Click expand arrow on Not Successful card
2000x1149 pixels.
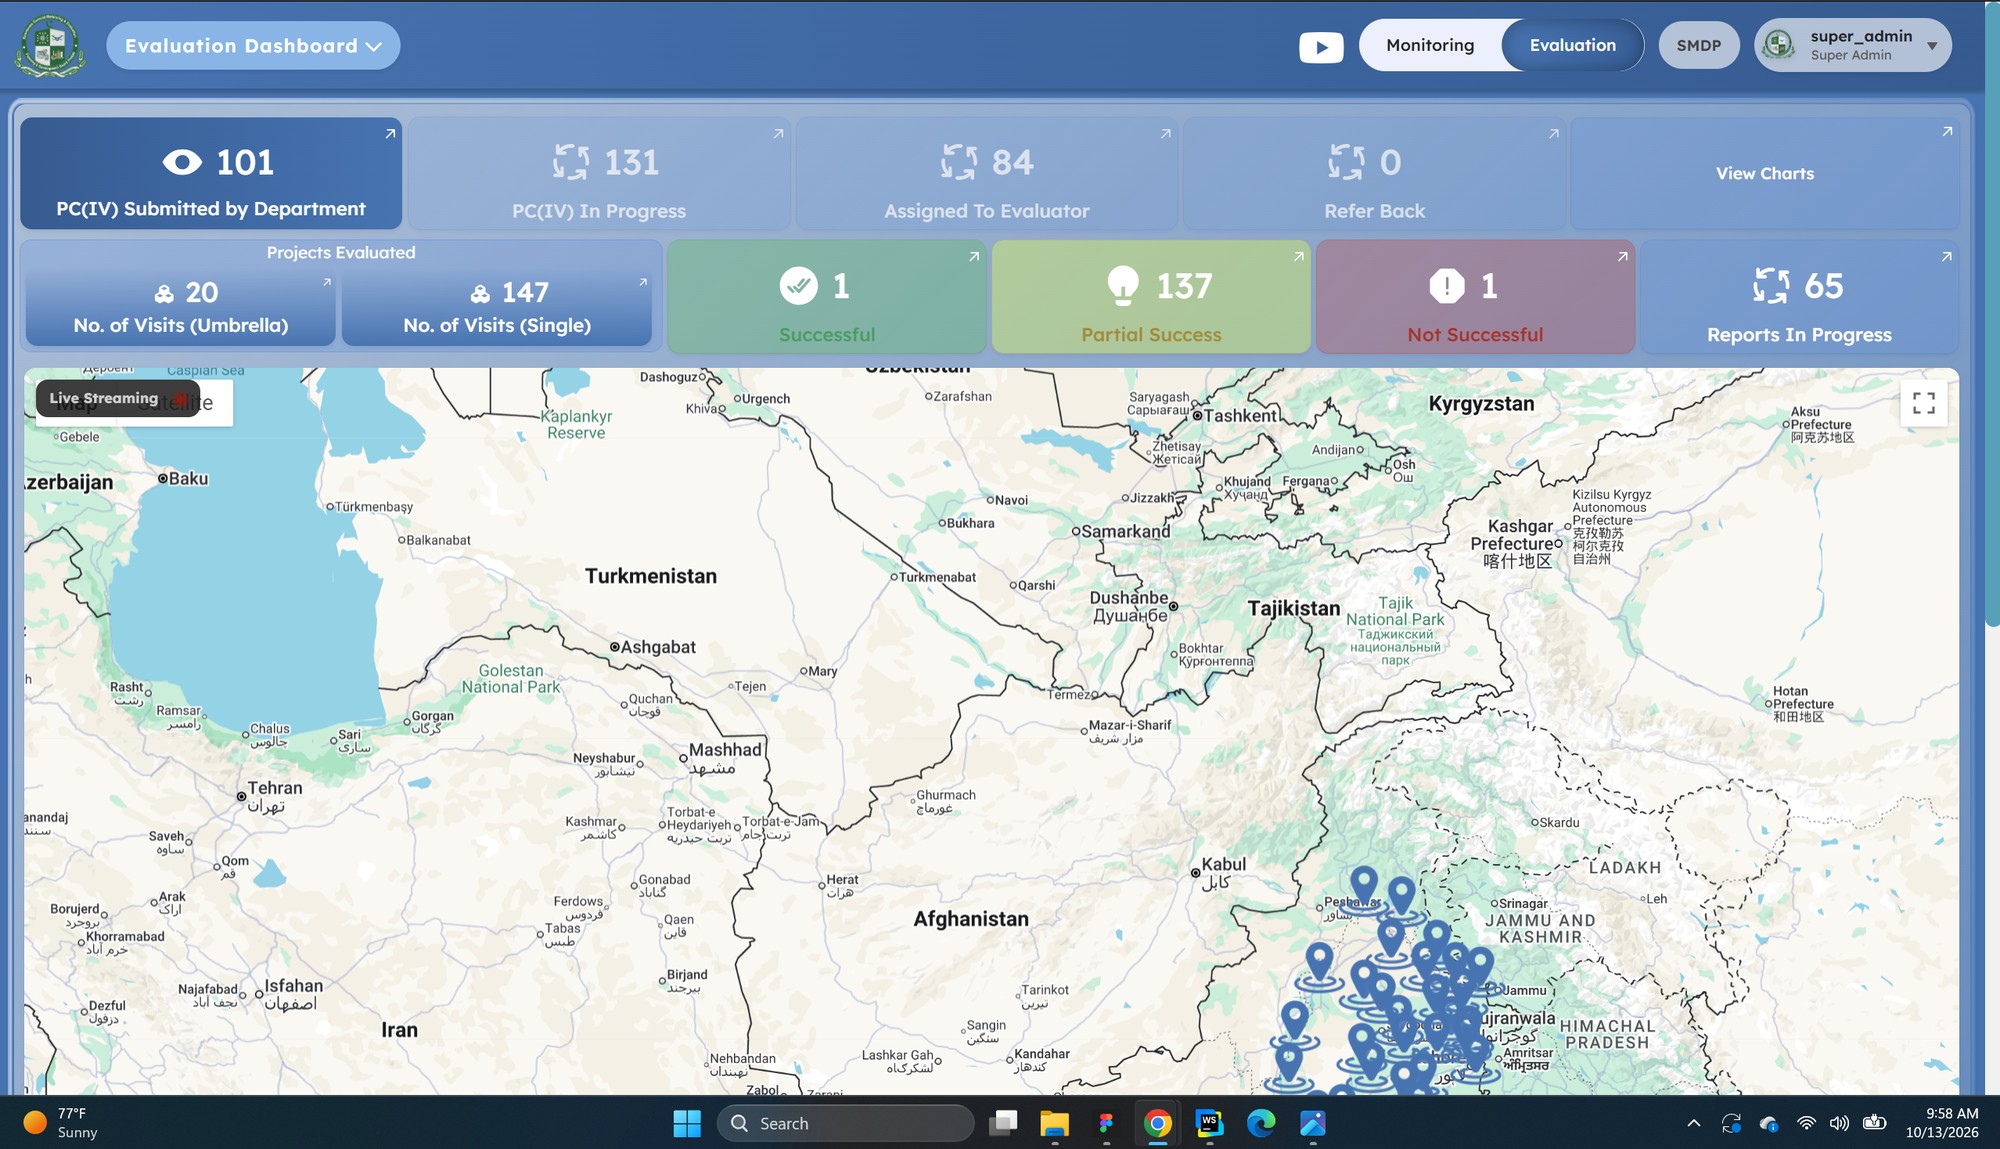pyautogui.click(x=1622, y=257)
